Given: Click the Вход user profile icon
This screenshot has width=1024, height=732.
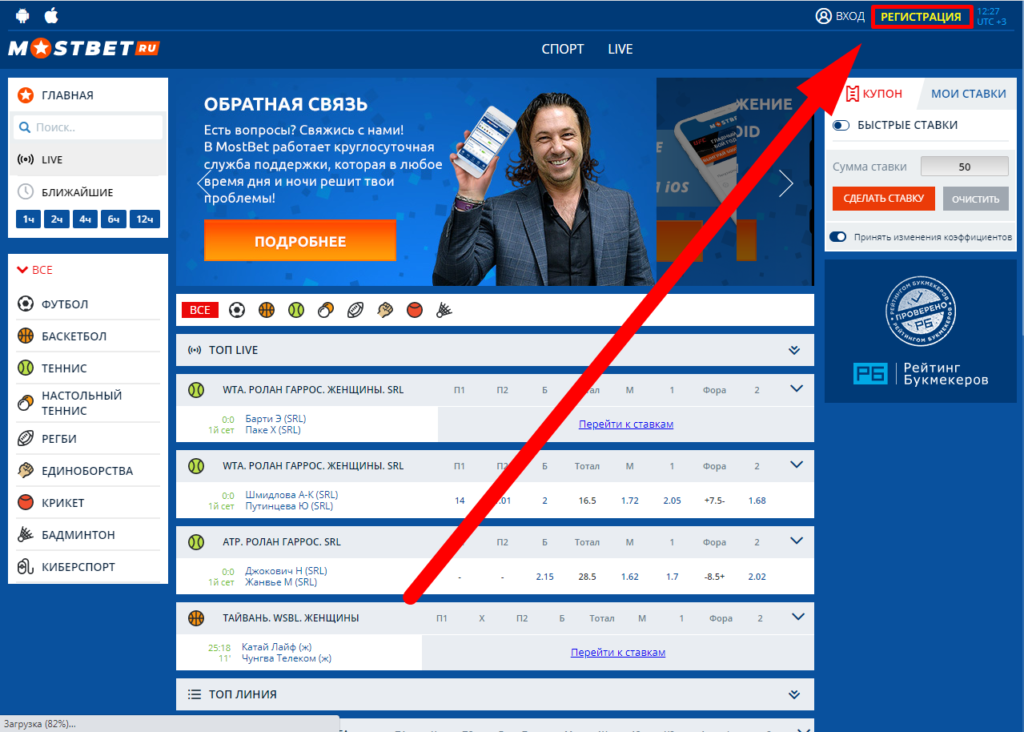Looking at the screenshot, I should 824,16.
